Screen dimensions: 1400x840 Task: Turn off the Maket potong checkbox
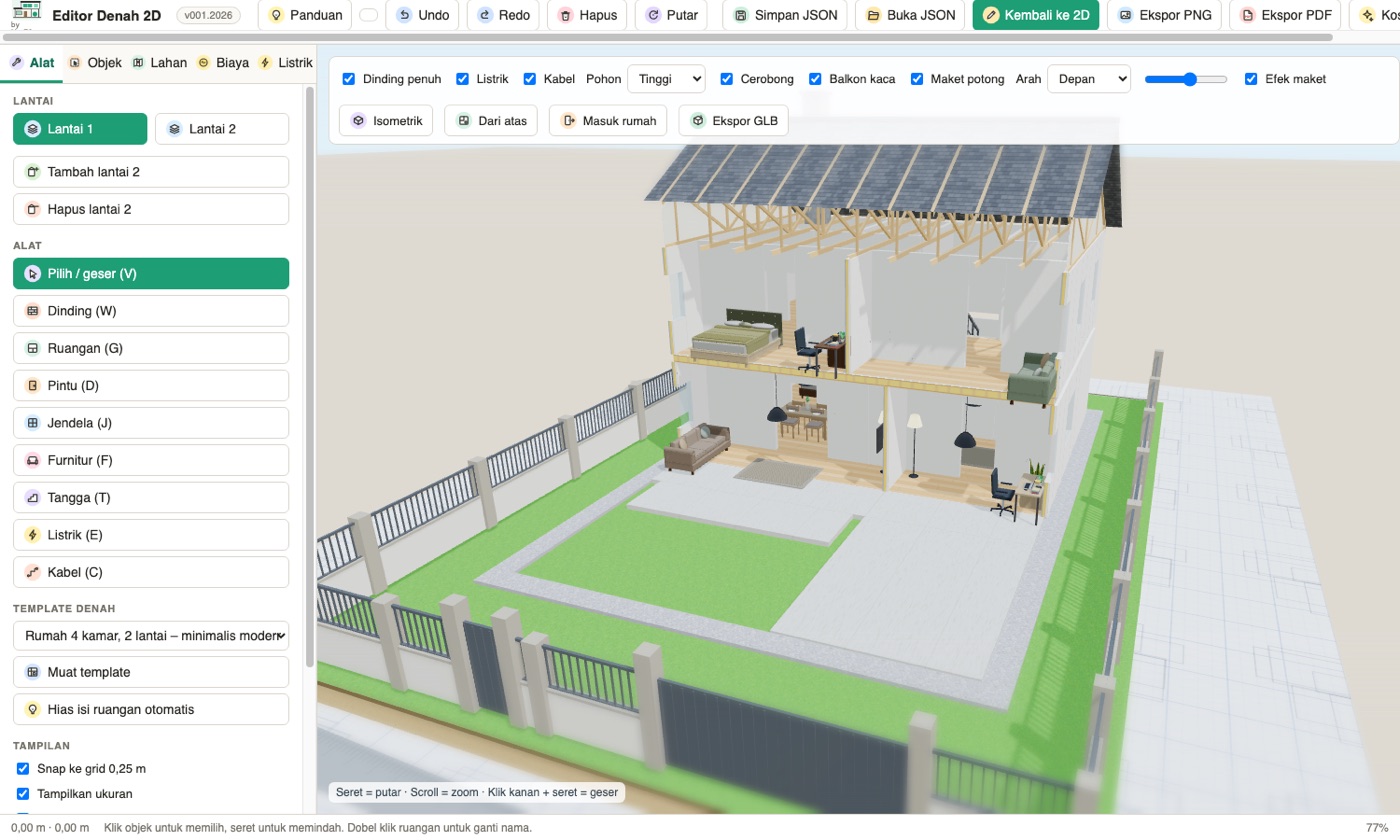coord(917,79)
